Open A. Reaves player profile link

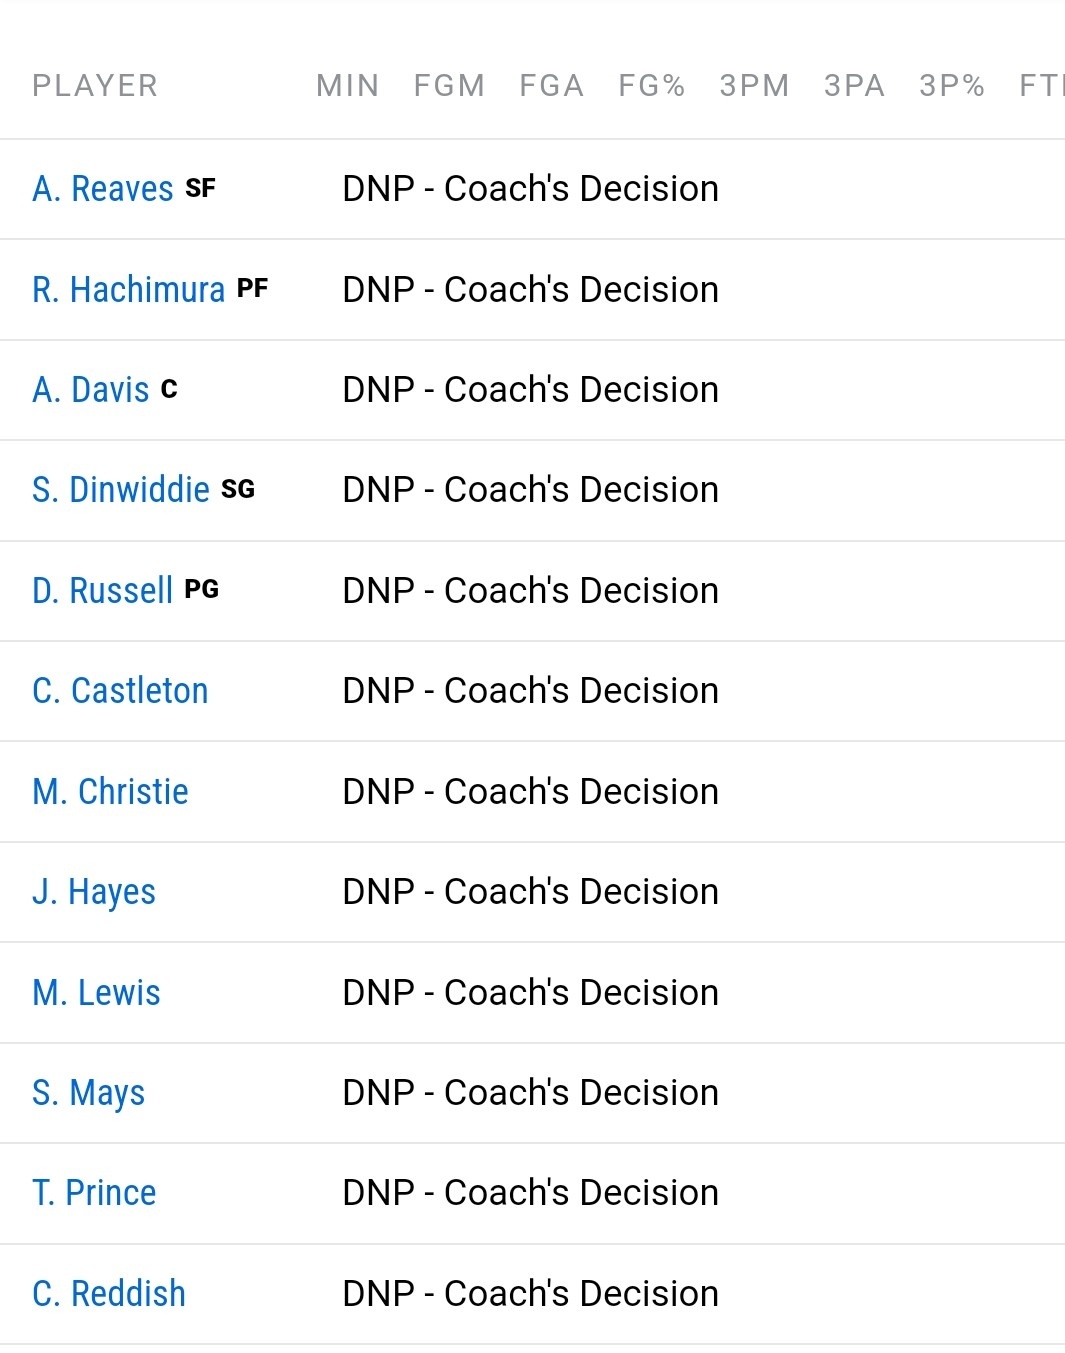(103, 189)
